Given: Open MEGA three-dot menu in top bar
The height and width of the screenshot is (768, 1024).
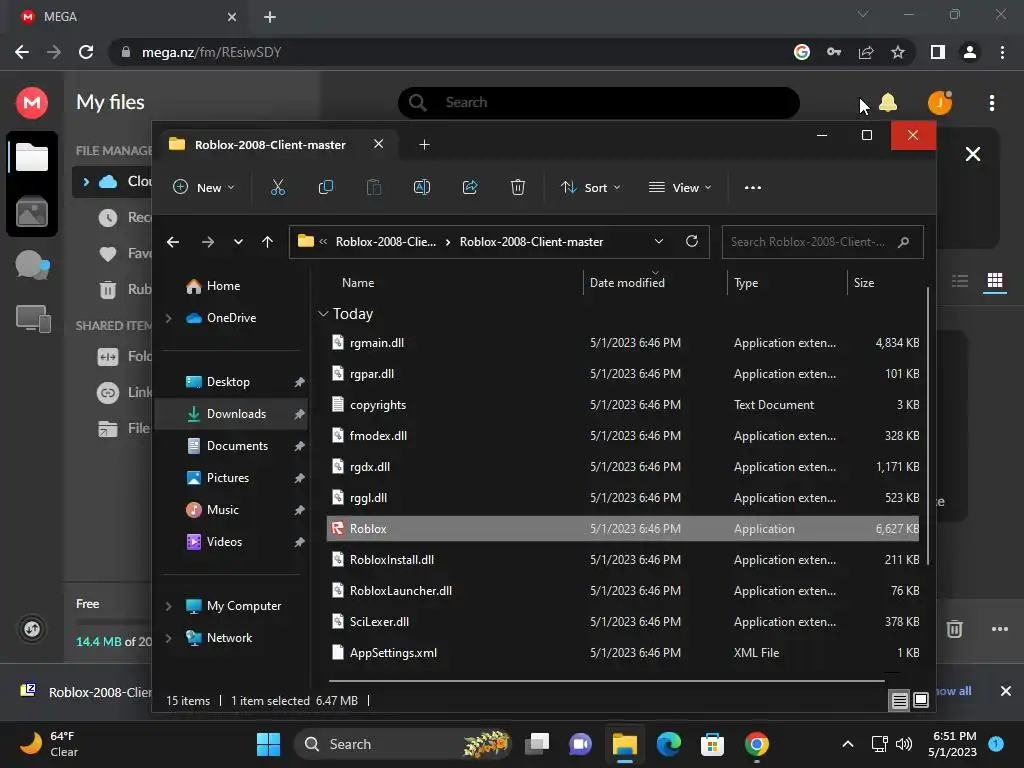Looking at the screenshot, I should 992,103.
